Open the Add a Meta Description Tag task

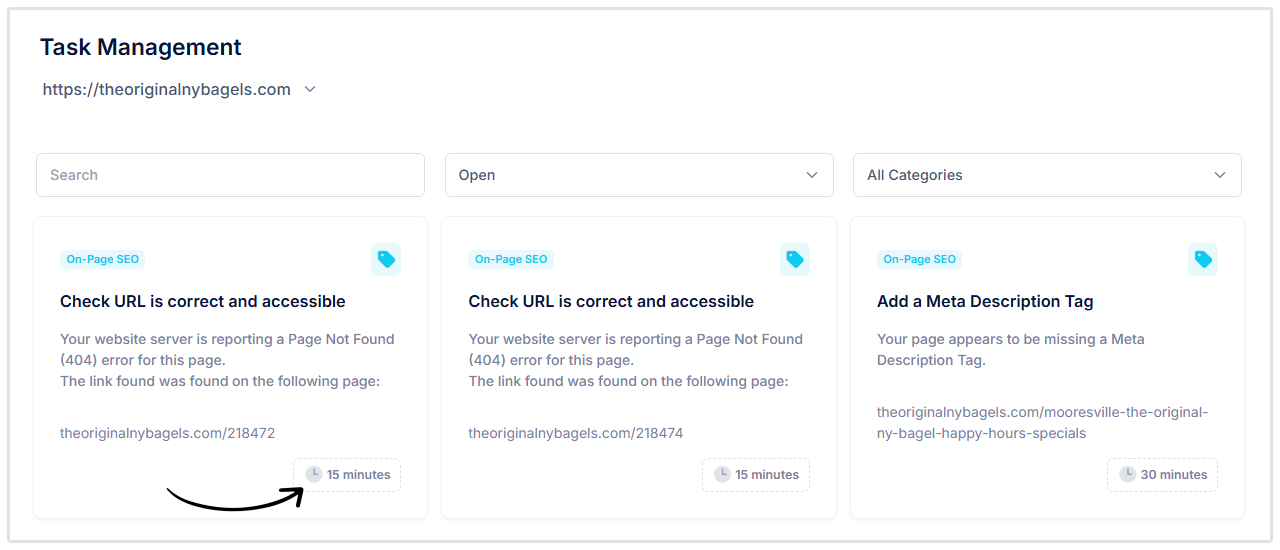coord(985,301)
